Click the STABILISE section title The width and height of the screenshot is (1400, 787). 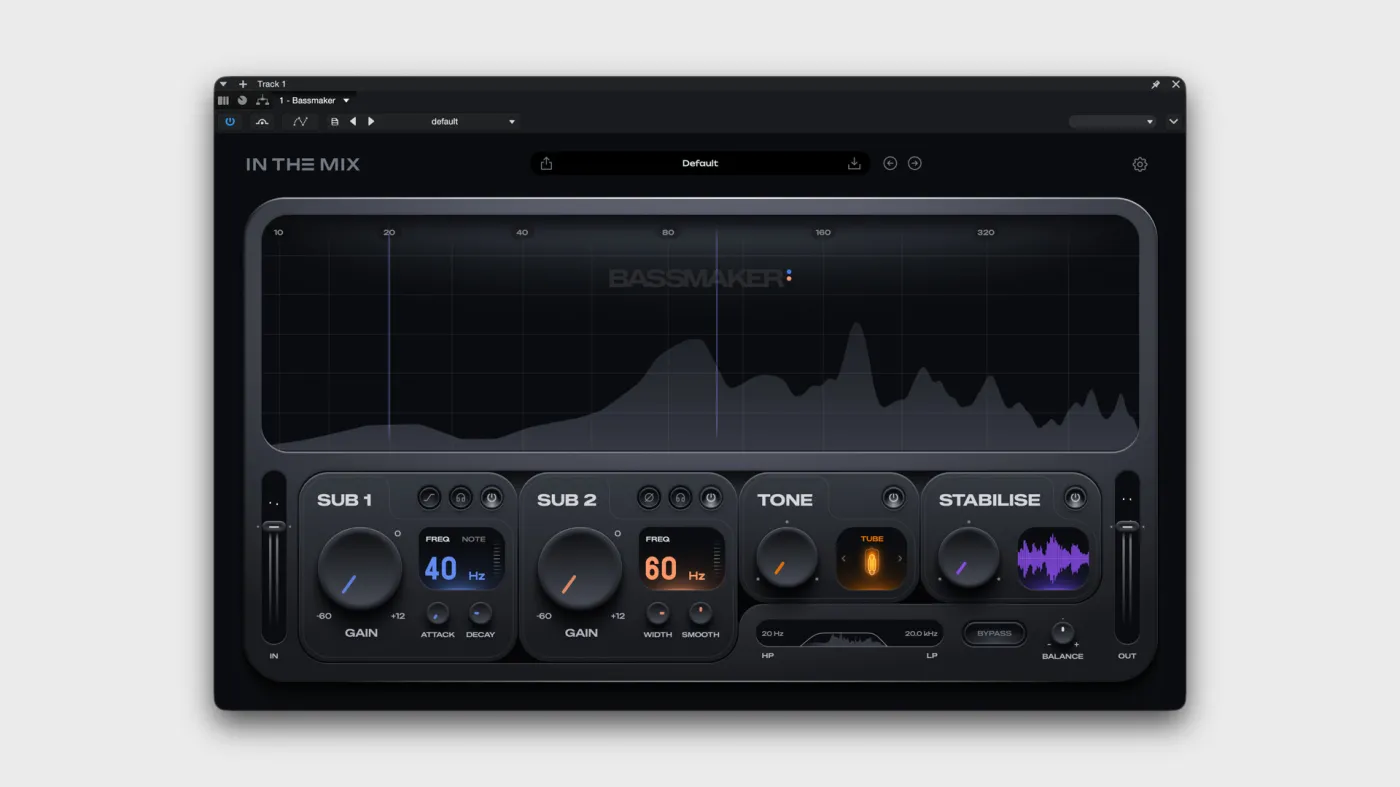point(989,500)
